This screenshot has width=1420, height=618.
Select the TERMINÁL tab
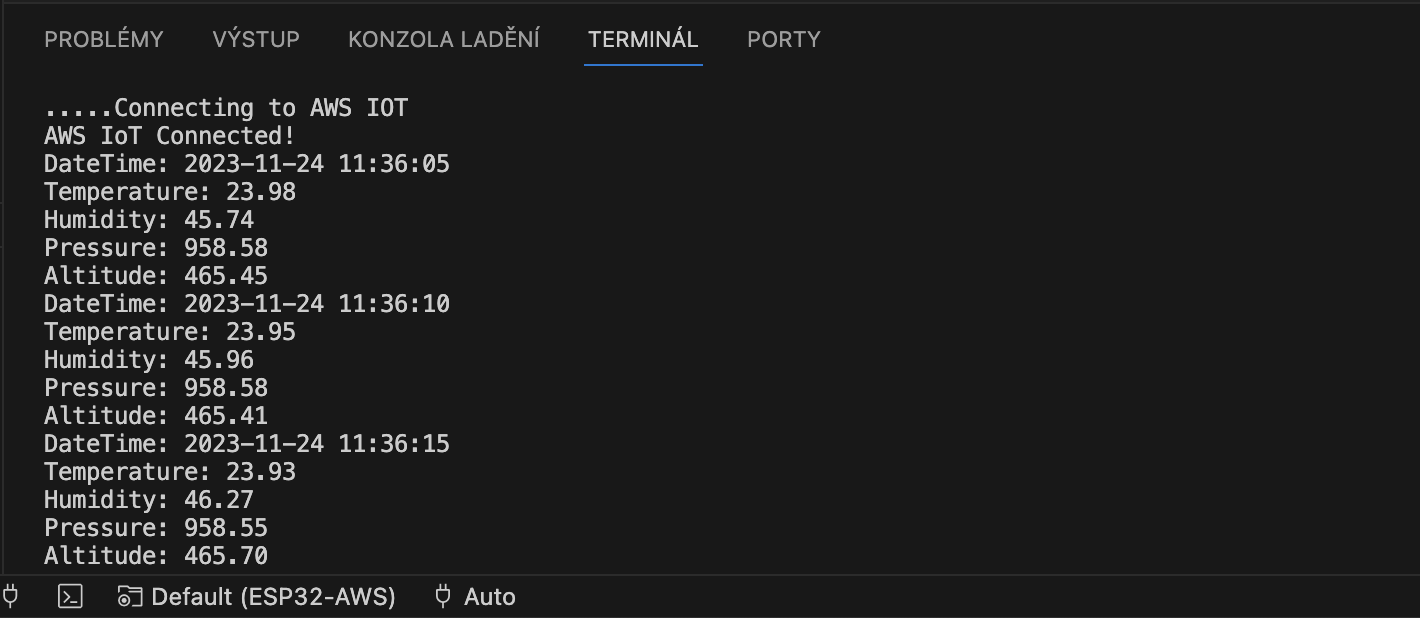pyautogui.click(x=643, y=40)
